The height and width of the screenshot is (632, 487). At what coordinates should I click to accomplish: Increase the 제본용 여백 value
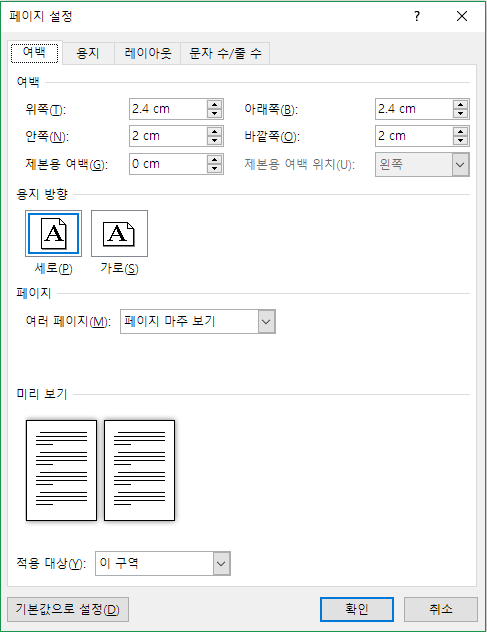coord(214,160)
